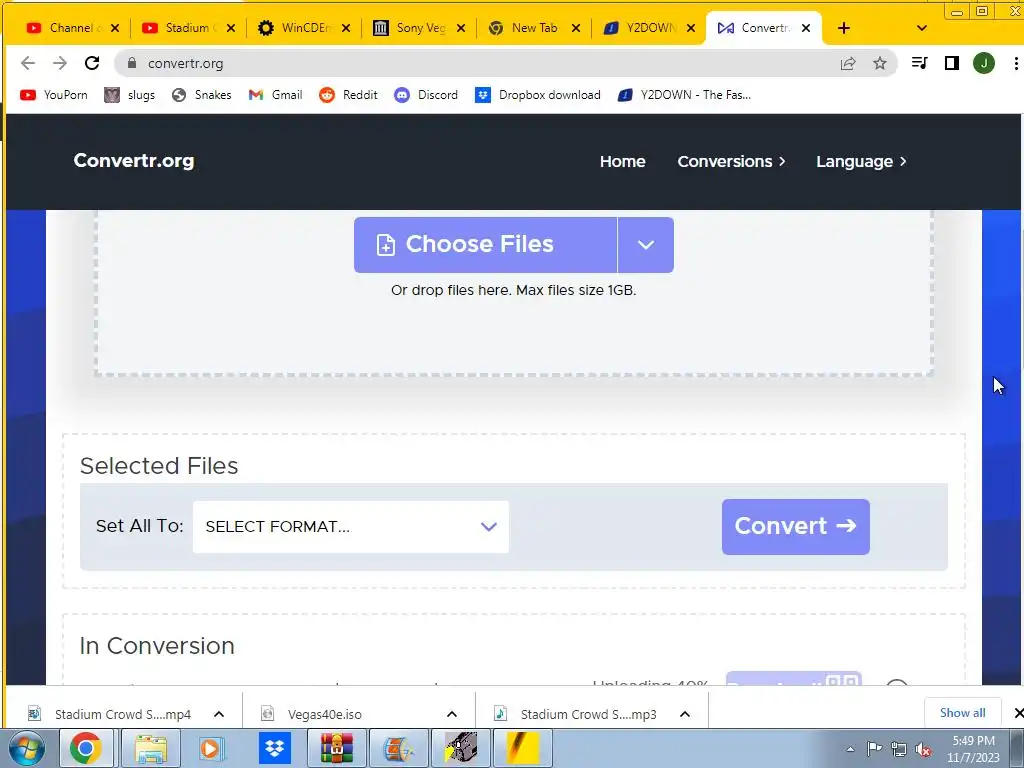Open the Discord bookmark
The image size is (1024, 768).
point(426,95)
